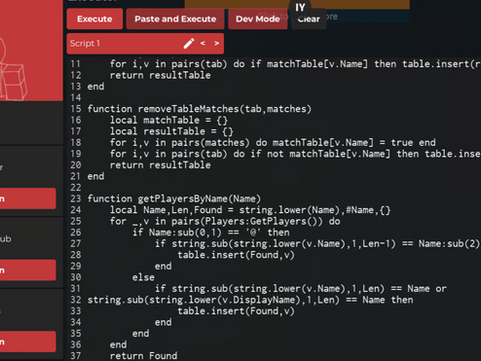
Task: Go to previous script with left arrow
Action: click(203, 43)
